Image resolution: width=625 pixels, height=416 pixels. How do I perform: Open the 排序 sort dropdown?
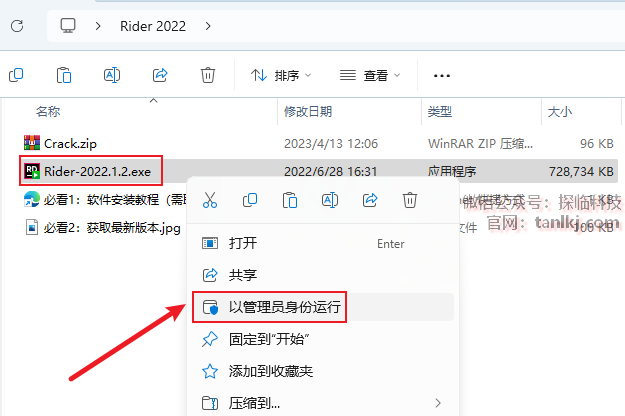tap(281, 75)
